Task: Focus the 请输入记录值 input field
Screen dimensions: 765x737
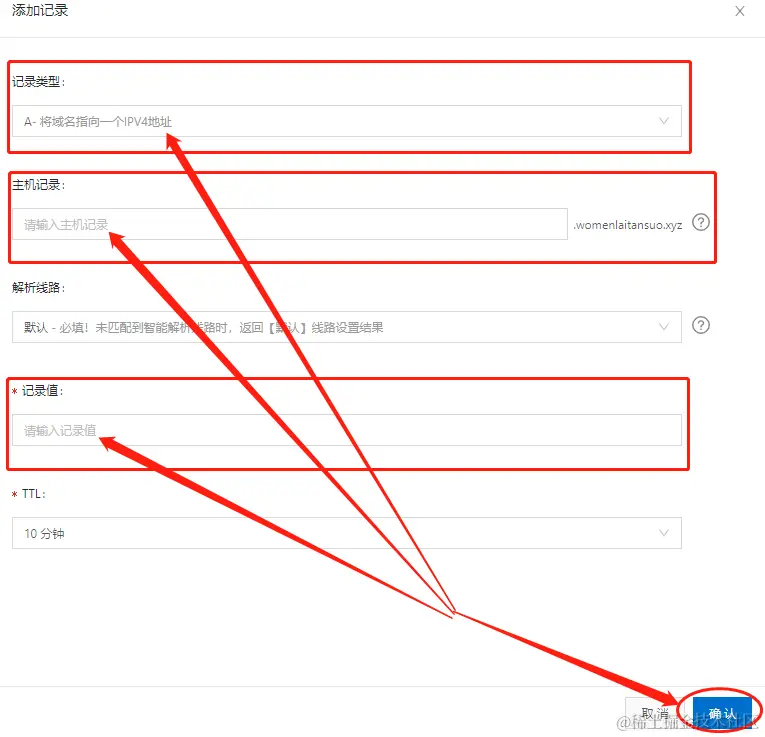Action: [x=346, y=430]
